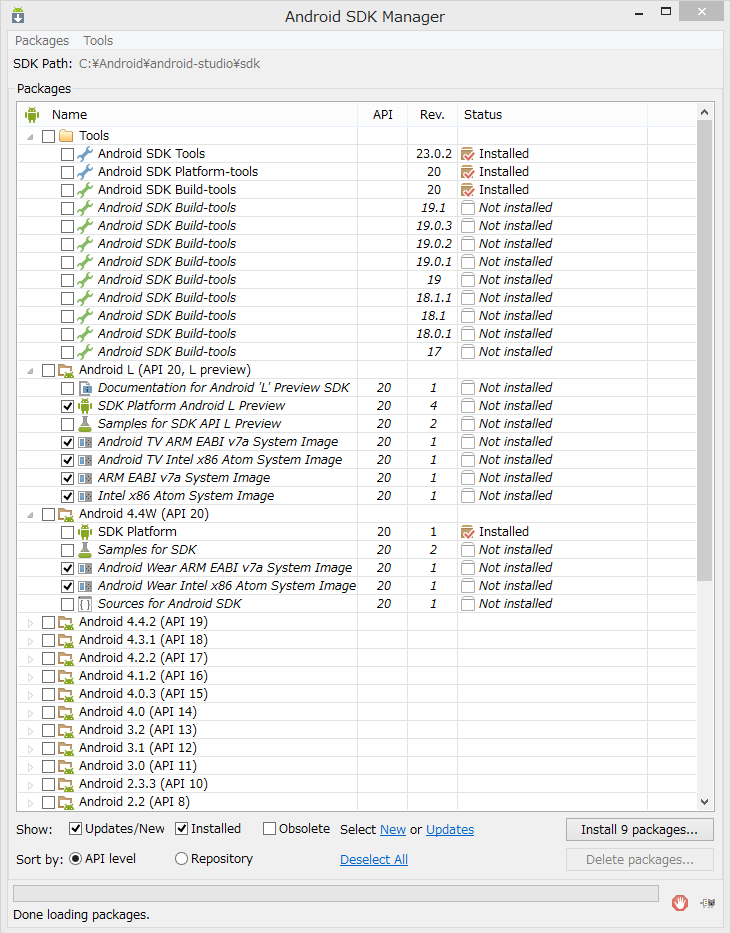Click the Sources for Android SDK braces icon
This screenshot has height=933, width=731.
(x=85, y=605)
